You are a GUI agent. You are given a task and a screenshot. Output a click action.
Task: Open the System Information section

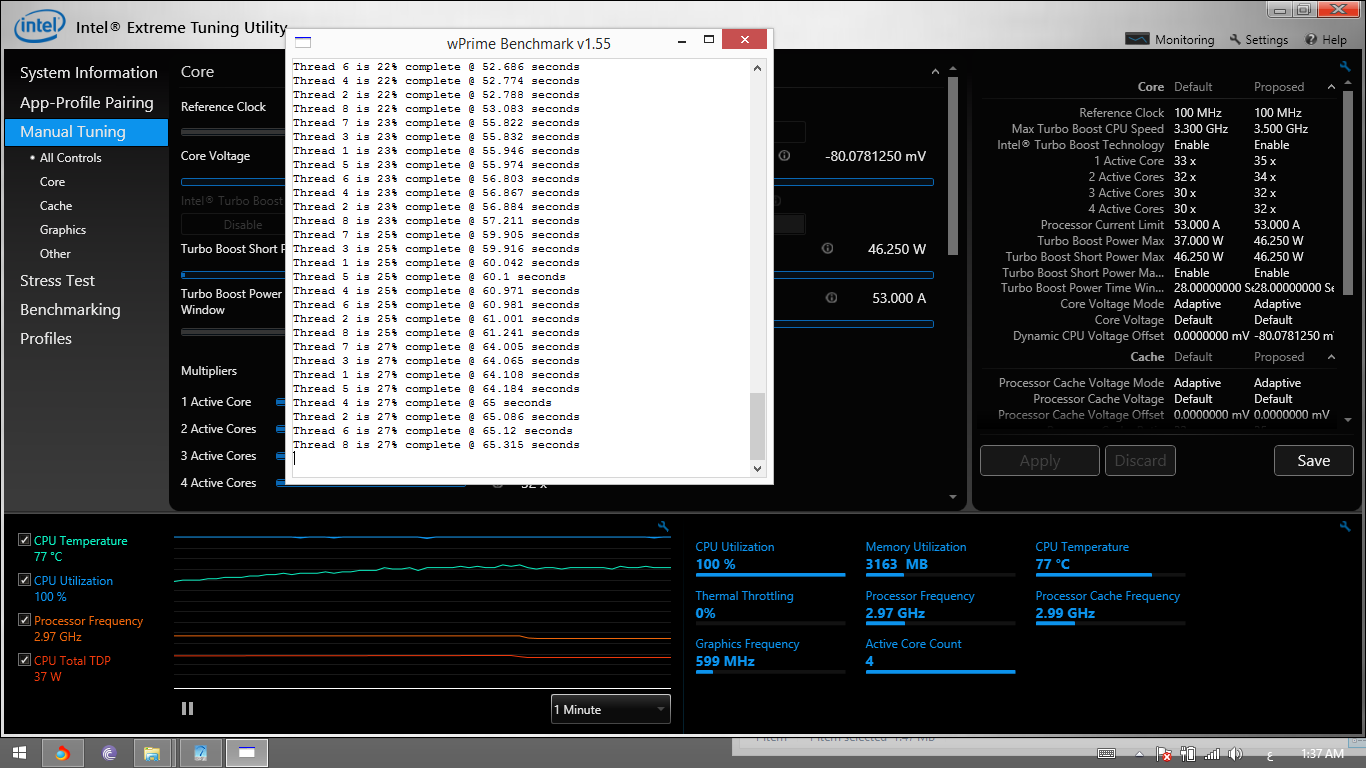point(88,72)
